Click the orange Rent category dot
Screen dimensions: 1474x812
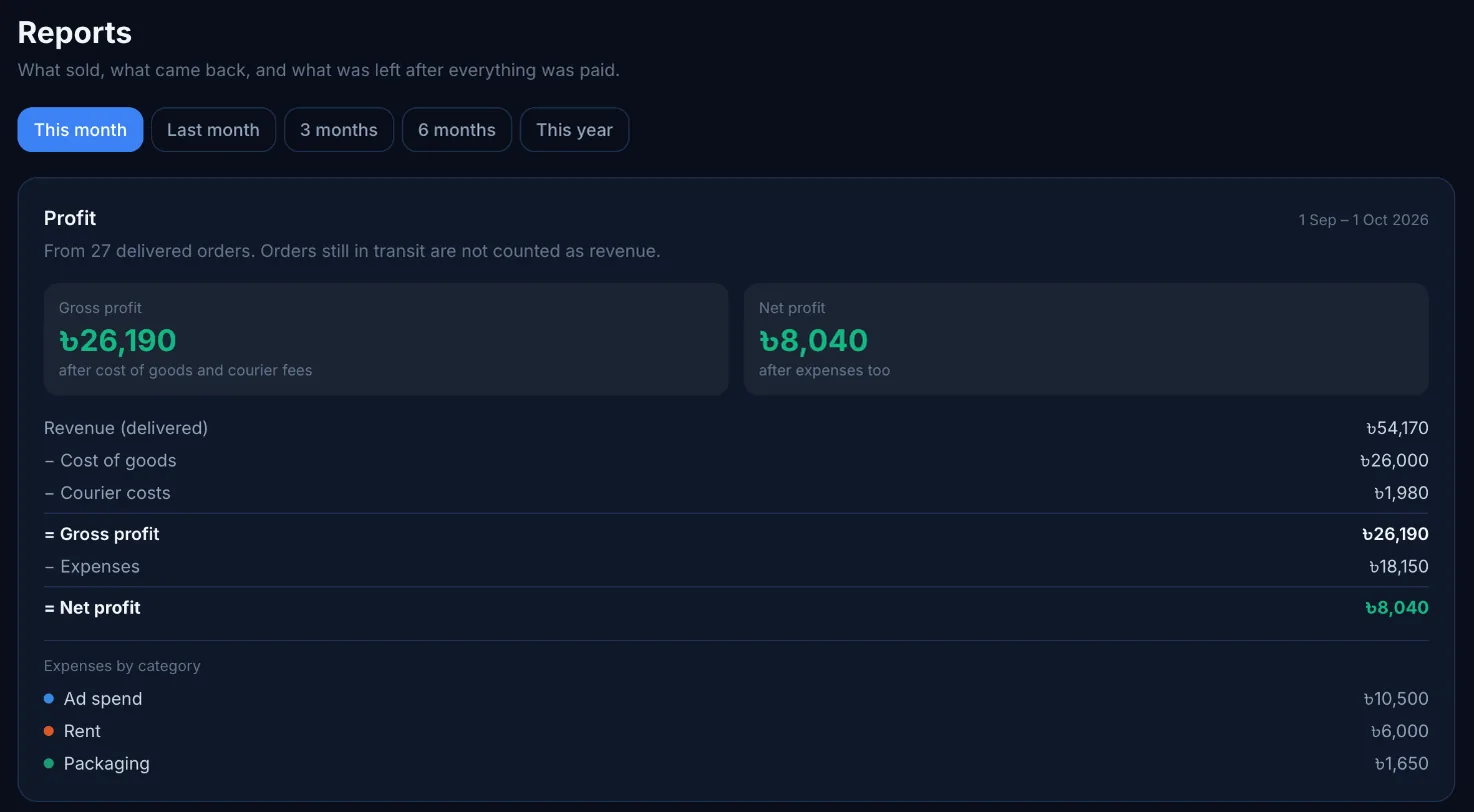[49, 731]
